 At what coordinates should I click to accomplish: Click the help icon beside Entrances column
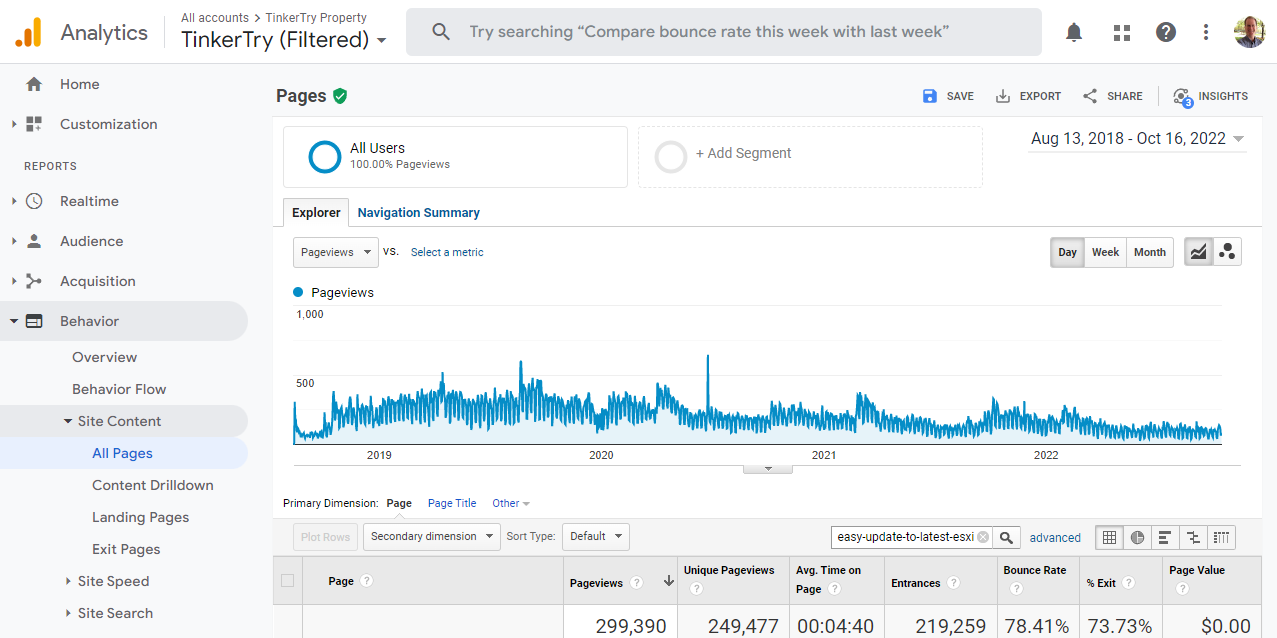point(954,582)
